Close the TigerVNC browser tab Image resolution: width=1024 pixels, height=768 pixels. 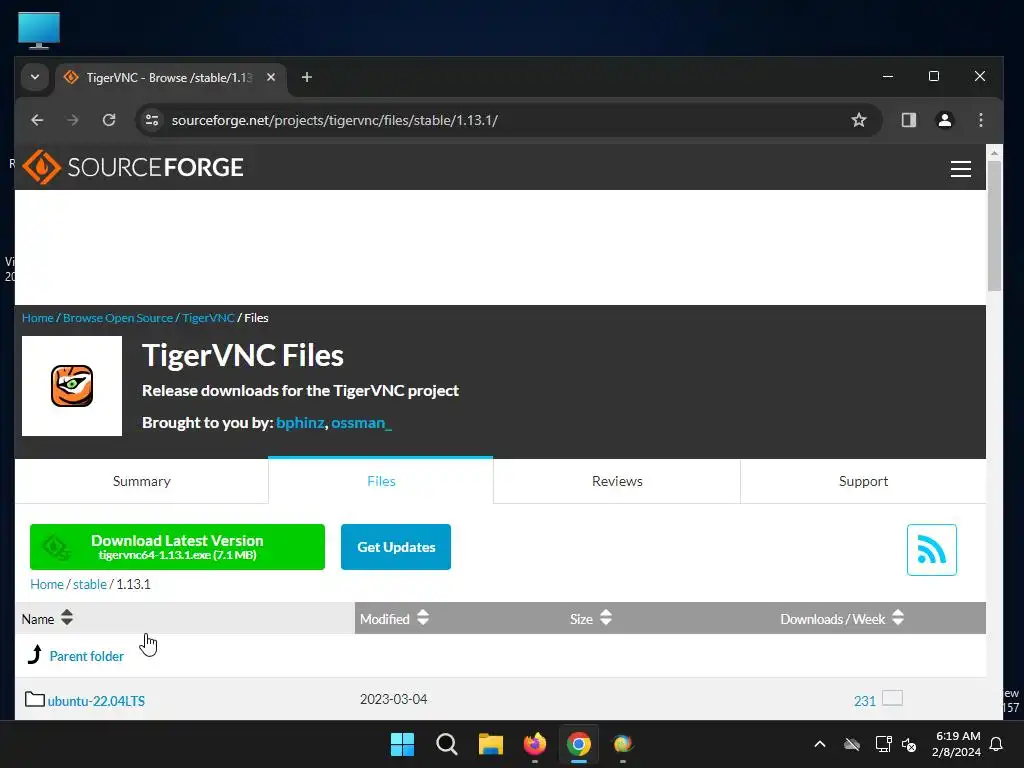pyautogui.click(x=271, y=77)
